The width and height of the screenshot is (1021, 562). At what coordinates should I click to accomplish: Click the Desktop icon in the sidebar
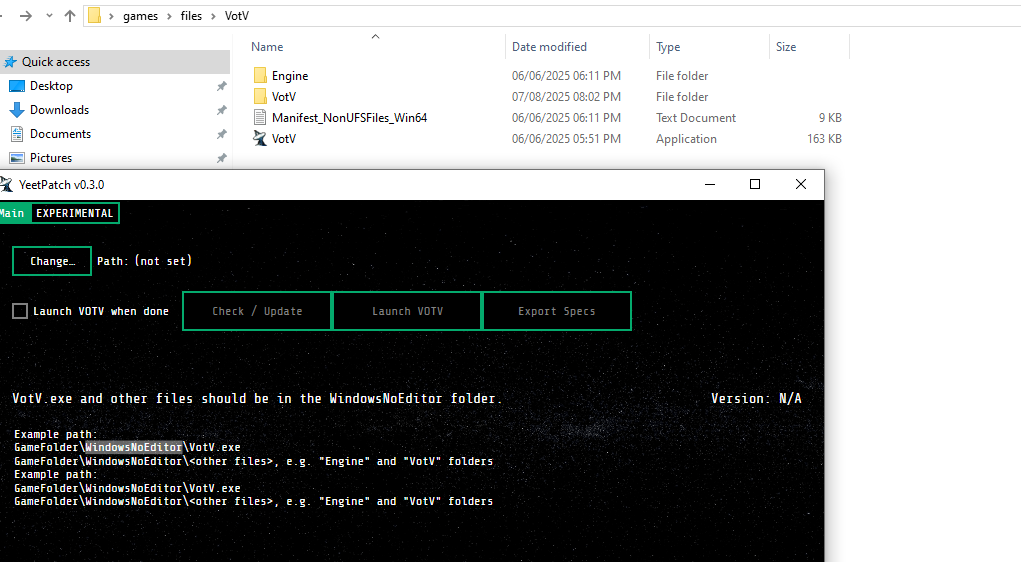pos(17,86)
